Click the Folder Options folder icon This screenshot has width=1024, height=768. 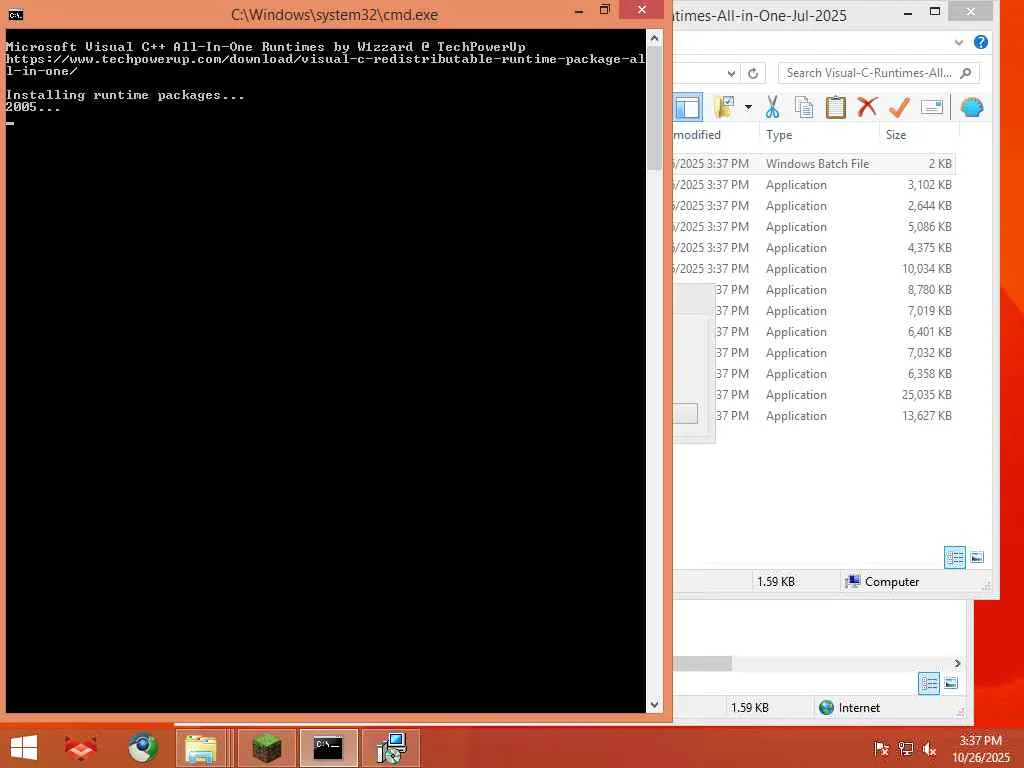(724, 107)
